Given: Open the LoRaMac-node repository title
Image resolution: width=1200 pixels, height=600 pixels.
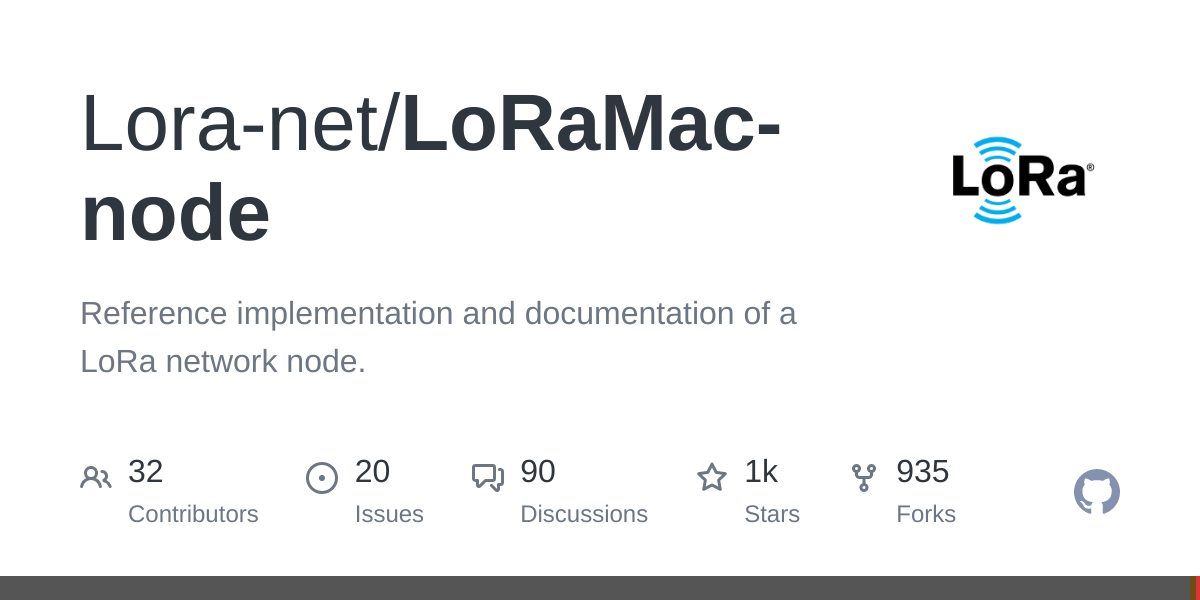Looking at the screenshot, I should pyautogui.click(x=430, y=167).
